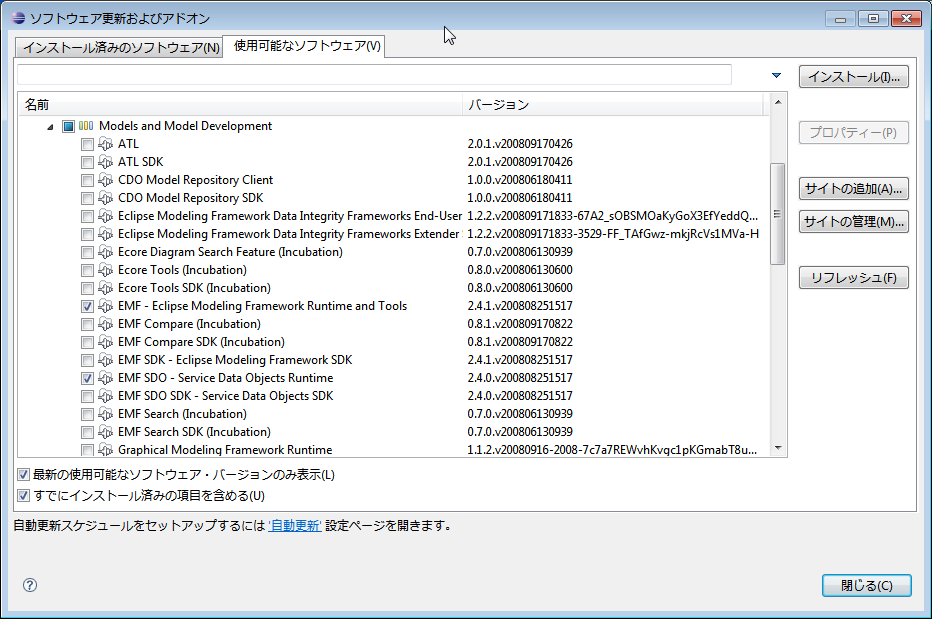Image resolution: width=932 pixels, height=619 pixels.
Task: Click the vertical scrollbar thumb in the list
Action: 777,213
